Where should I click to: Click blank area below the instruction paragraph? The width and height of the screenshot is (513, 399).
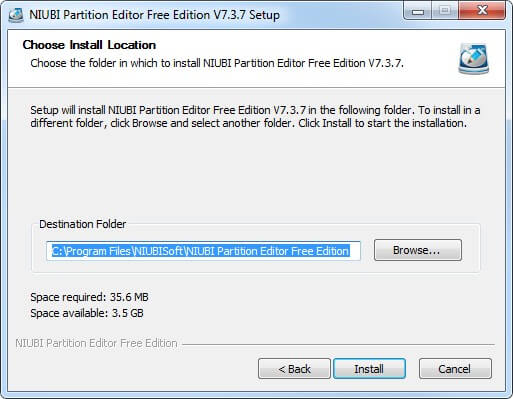(255, 173)
